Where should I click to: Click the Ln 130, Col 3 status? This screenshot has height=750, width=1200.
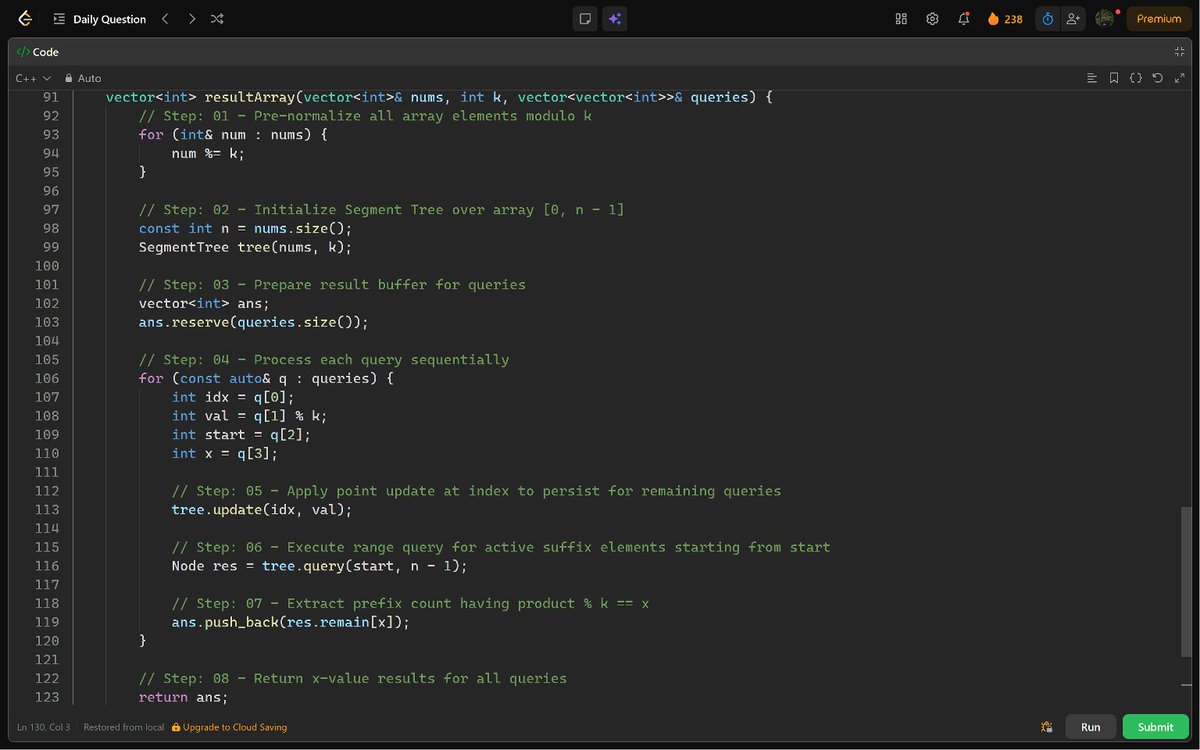(44, 727)
